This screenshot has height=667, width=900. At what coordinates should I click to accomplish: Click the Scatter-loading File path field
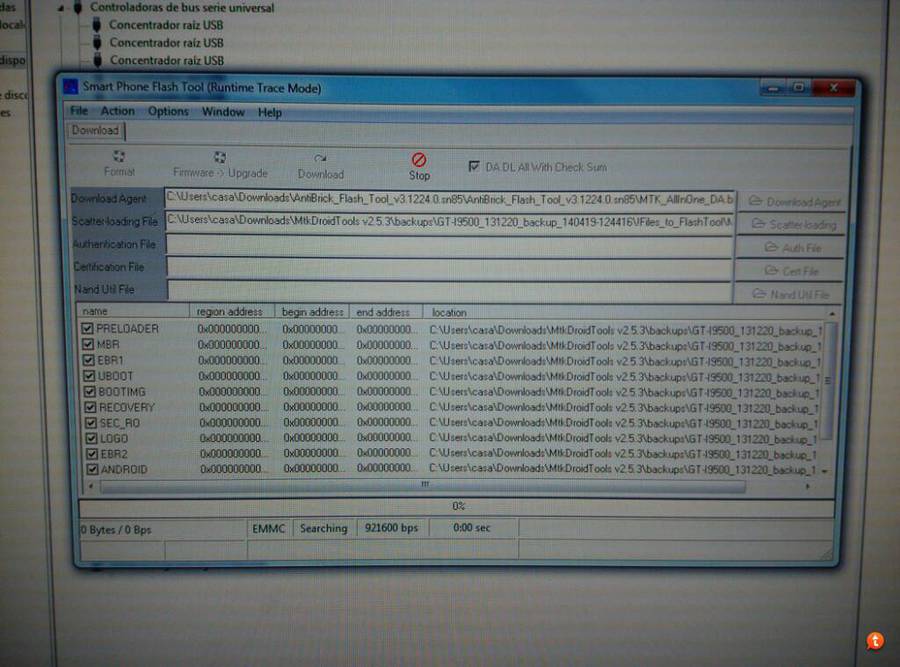(x=449, y=222)
